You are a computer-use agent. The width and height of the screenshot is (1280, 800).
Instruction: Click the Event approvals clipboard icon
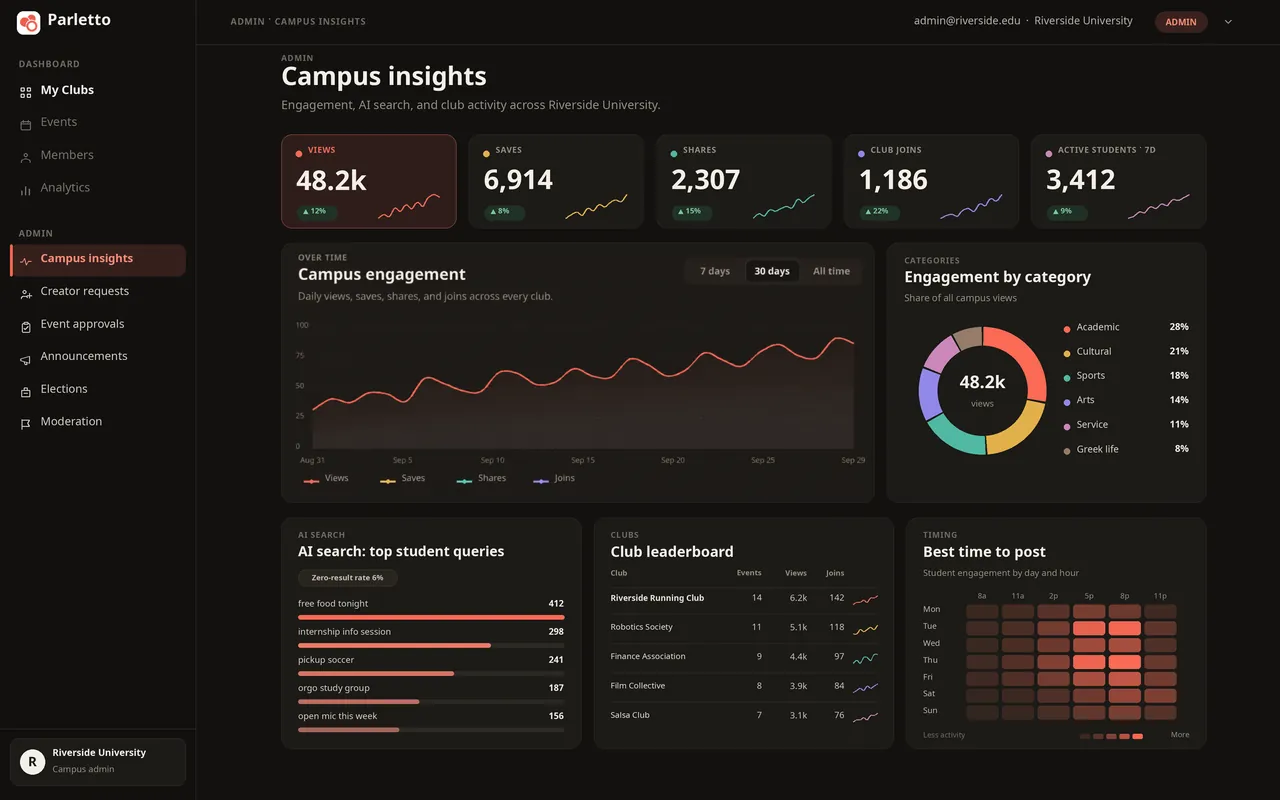(26, 326)
